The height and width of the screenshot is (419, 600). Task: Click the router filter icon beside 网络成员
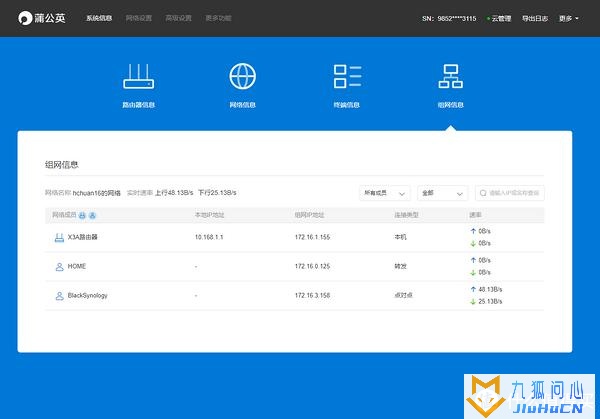tap(82, 215)
